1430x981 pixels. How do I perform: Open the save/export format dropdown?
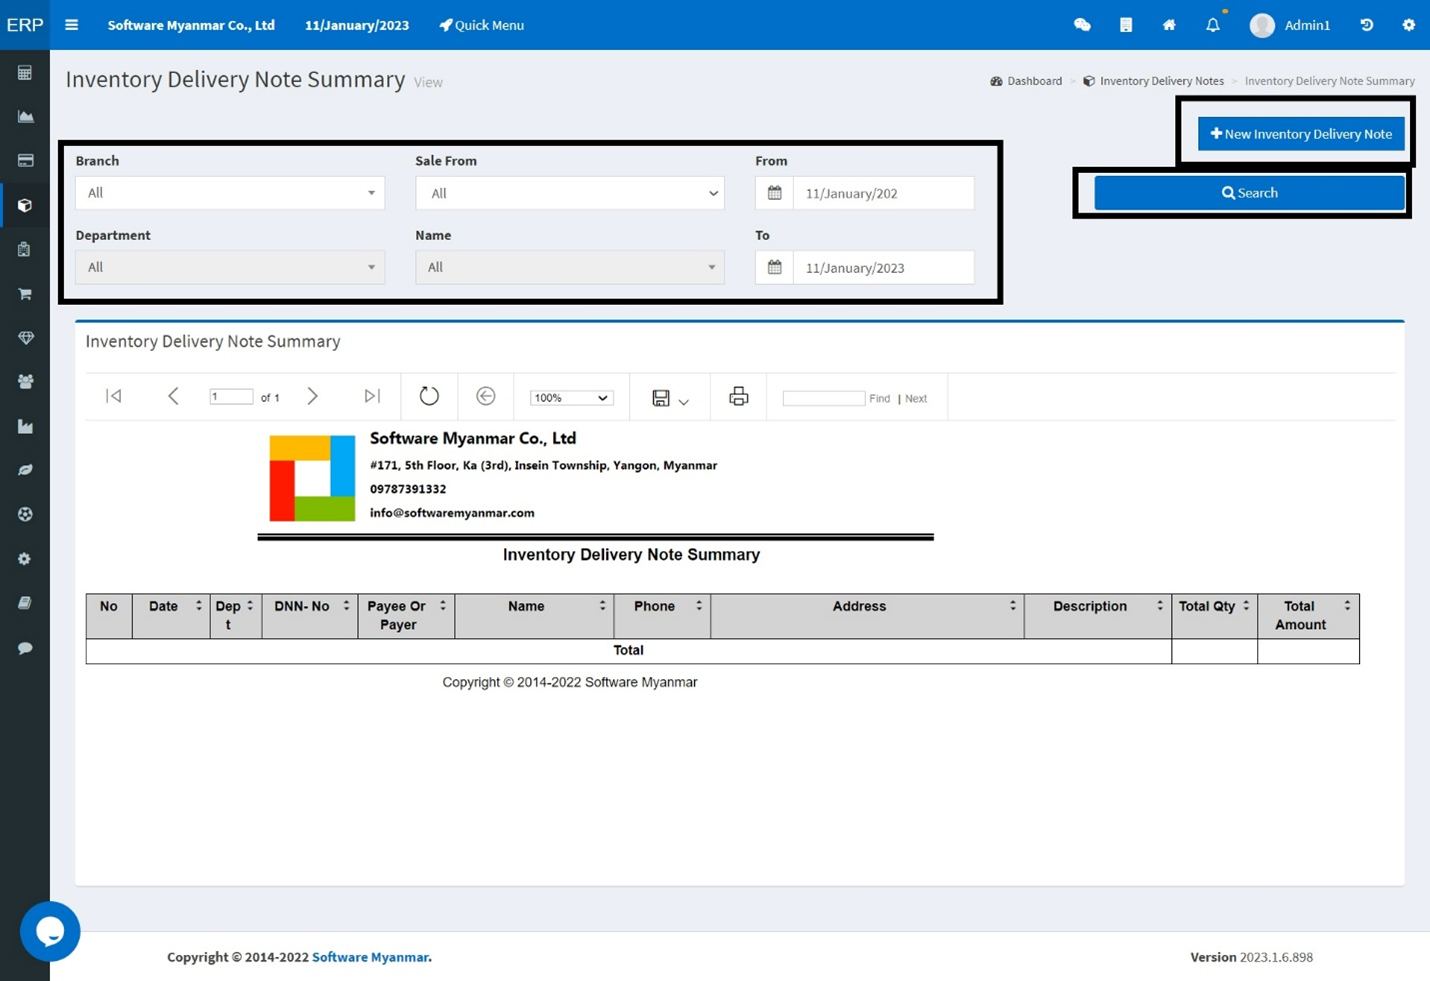pos(670,398)
